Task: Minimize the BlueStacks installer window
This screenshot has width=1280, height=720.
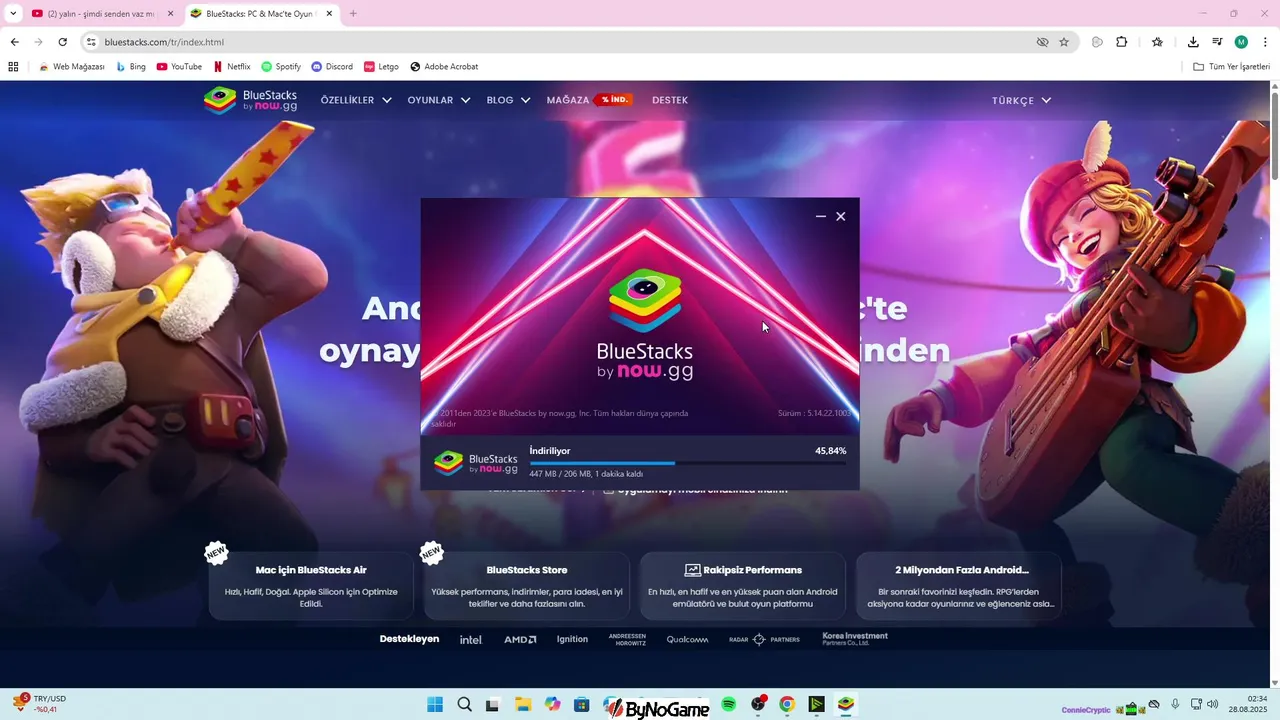Action: point(821,216)
